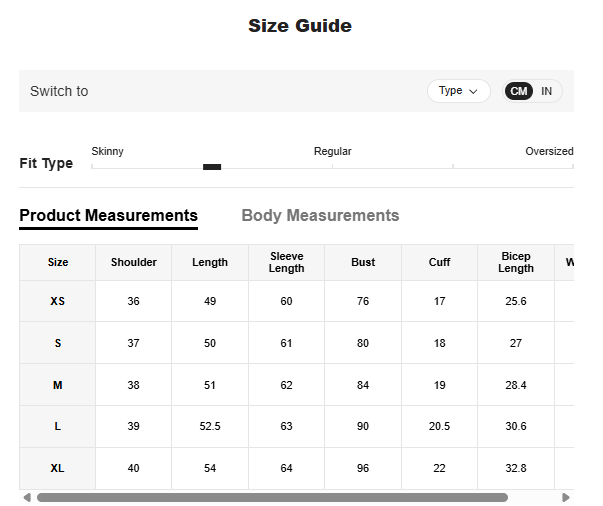Click the left scroll arrow below the table
603x506 pixels.
pyautogui.click(x=27, y=497)
